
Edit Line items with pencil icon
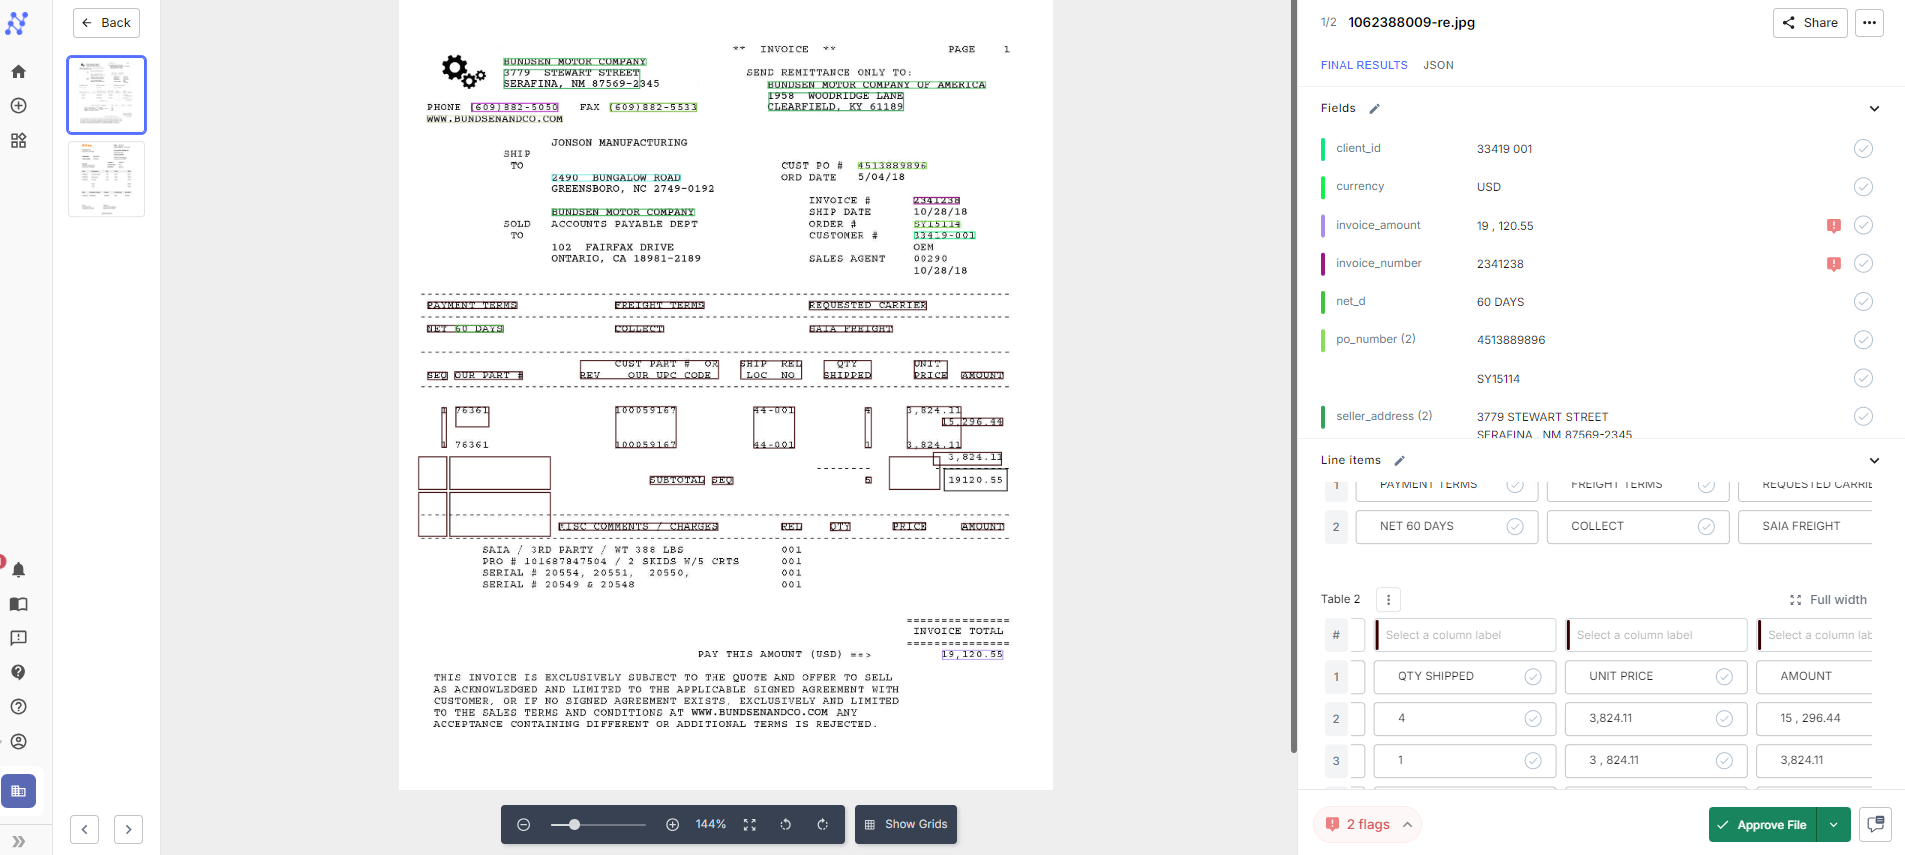pos(1399,460)
